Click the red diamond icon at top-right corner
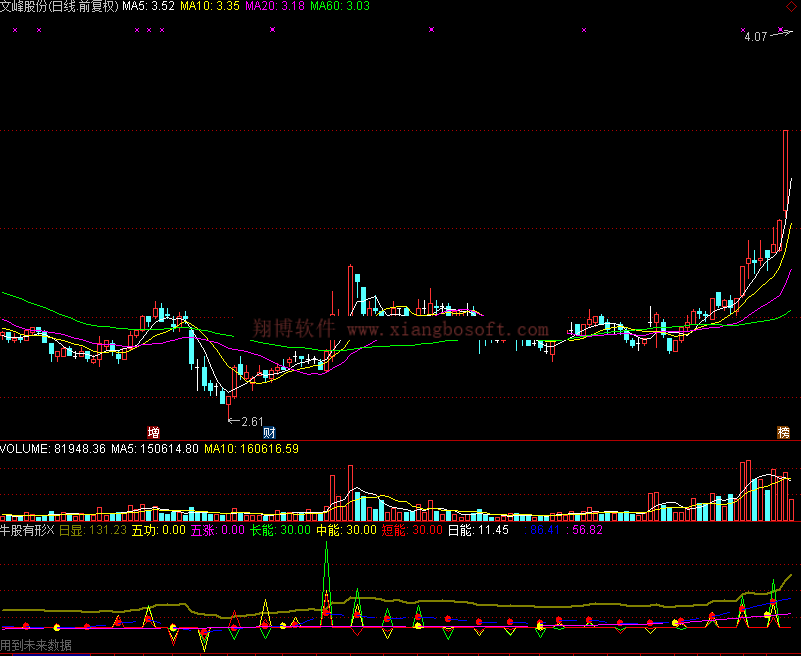The image size is (801, 656). pyautogui.click(x=791, y=6)
